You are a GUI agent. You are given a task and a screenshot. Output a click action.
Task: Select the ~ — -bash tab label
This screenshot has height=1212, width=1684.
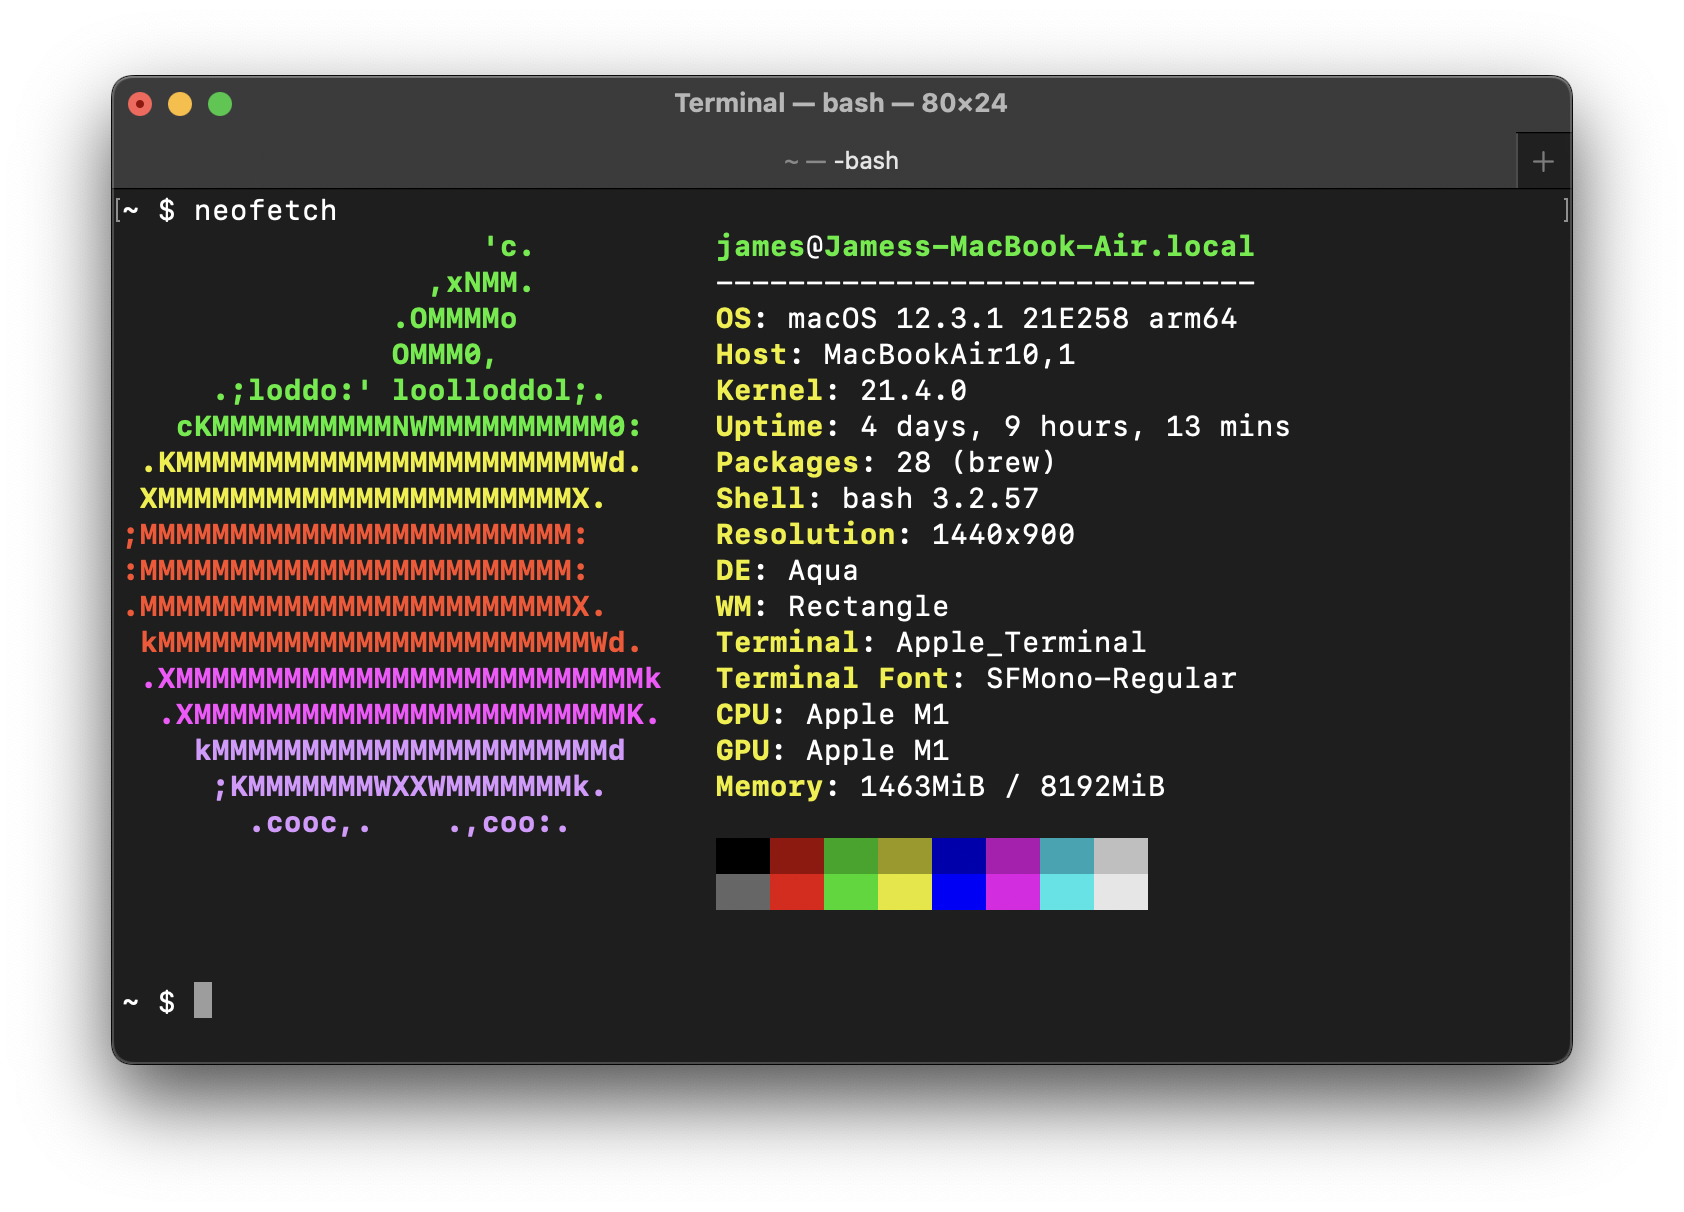(x=841, y=160)
